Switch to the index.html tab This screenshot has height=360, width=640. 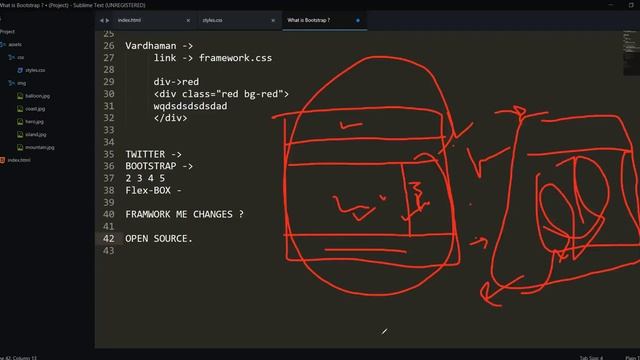click(x=129, y=20)
